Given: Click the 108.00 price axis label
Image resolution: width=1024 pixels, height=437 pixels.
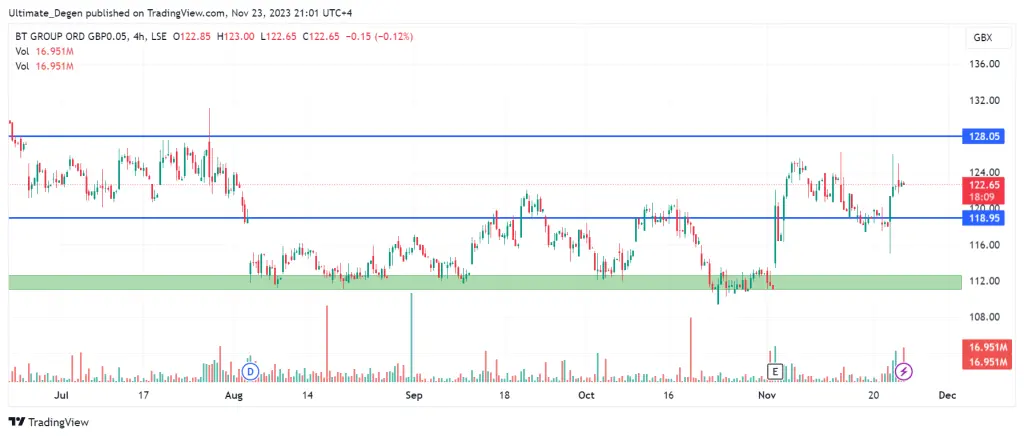Looking at the screenshot, I should pos(986,317).
